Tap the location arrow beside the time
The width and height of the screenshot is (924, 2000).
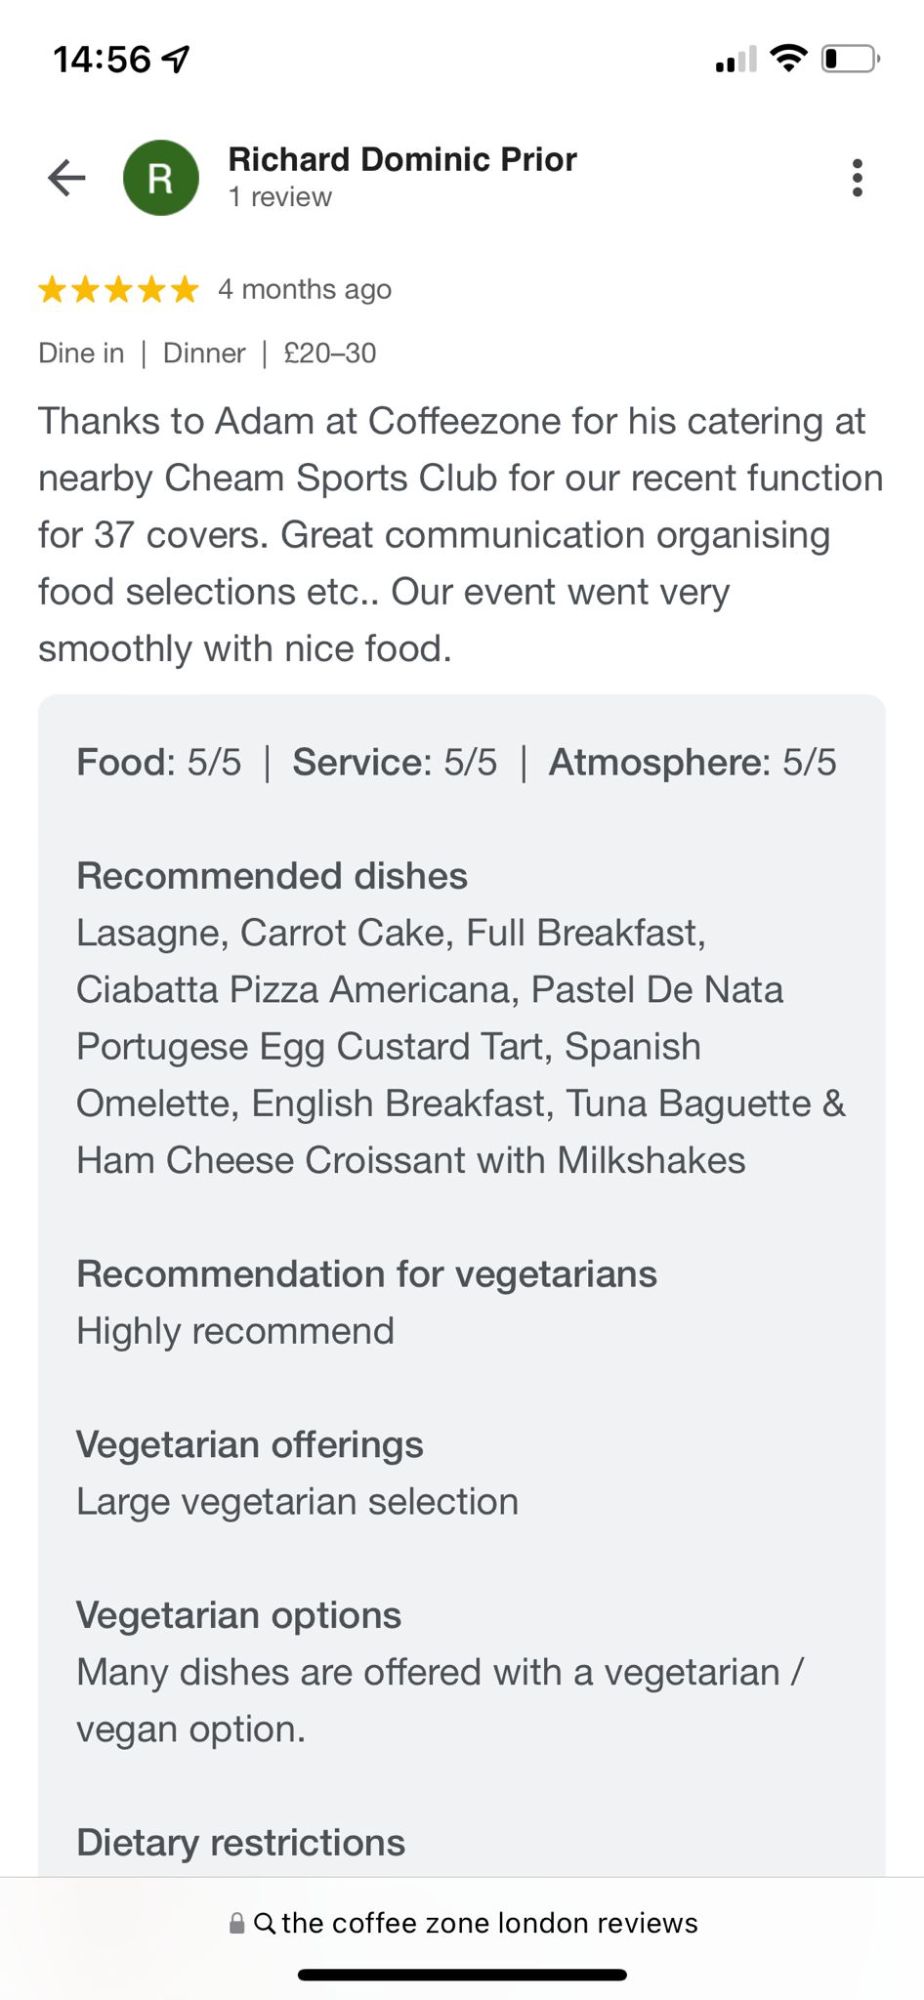click(x=176, y=59)
